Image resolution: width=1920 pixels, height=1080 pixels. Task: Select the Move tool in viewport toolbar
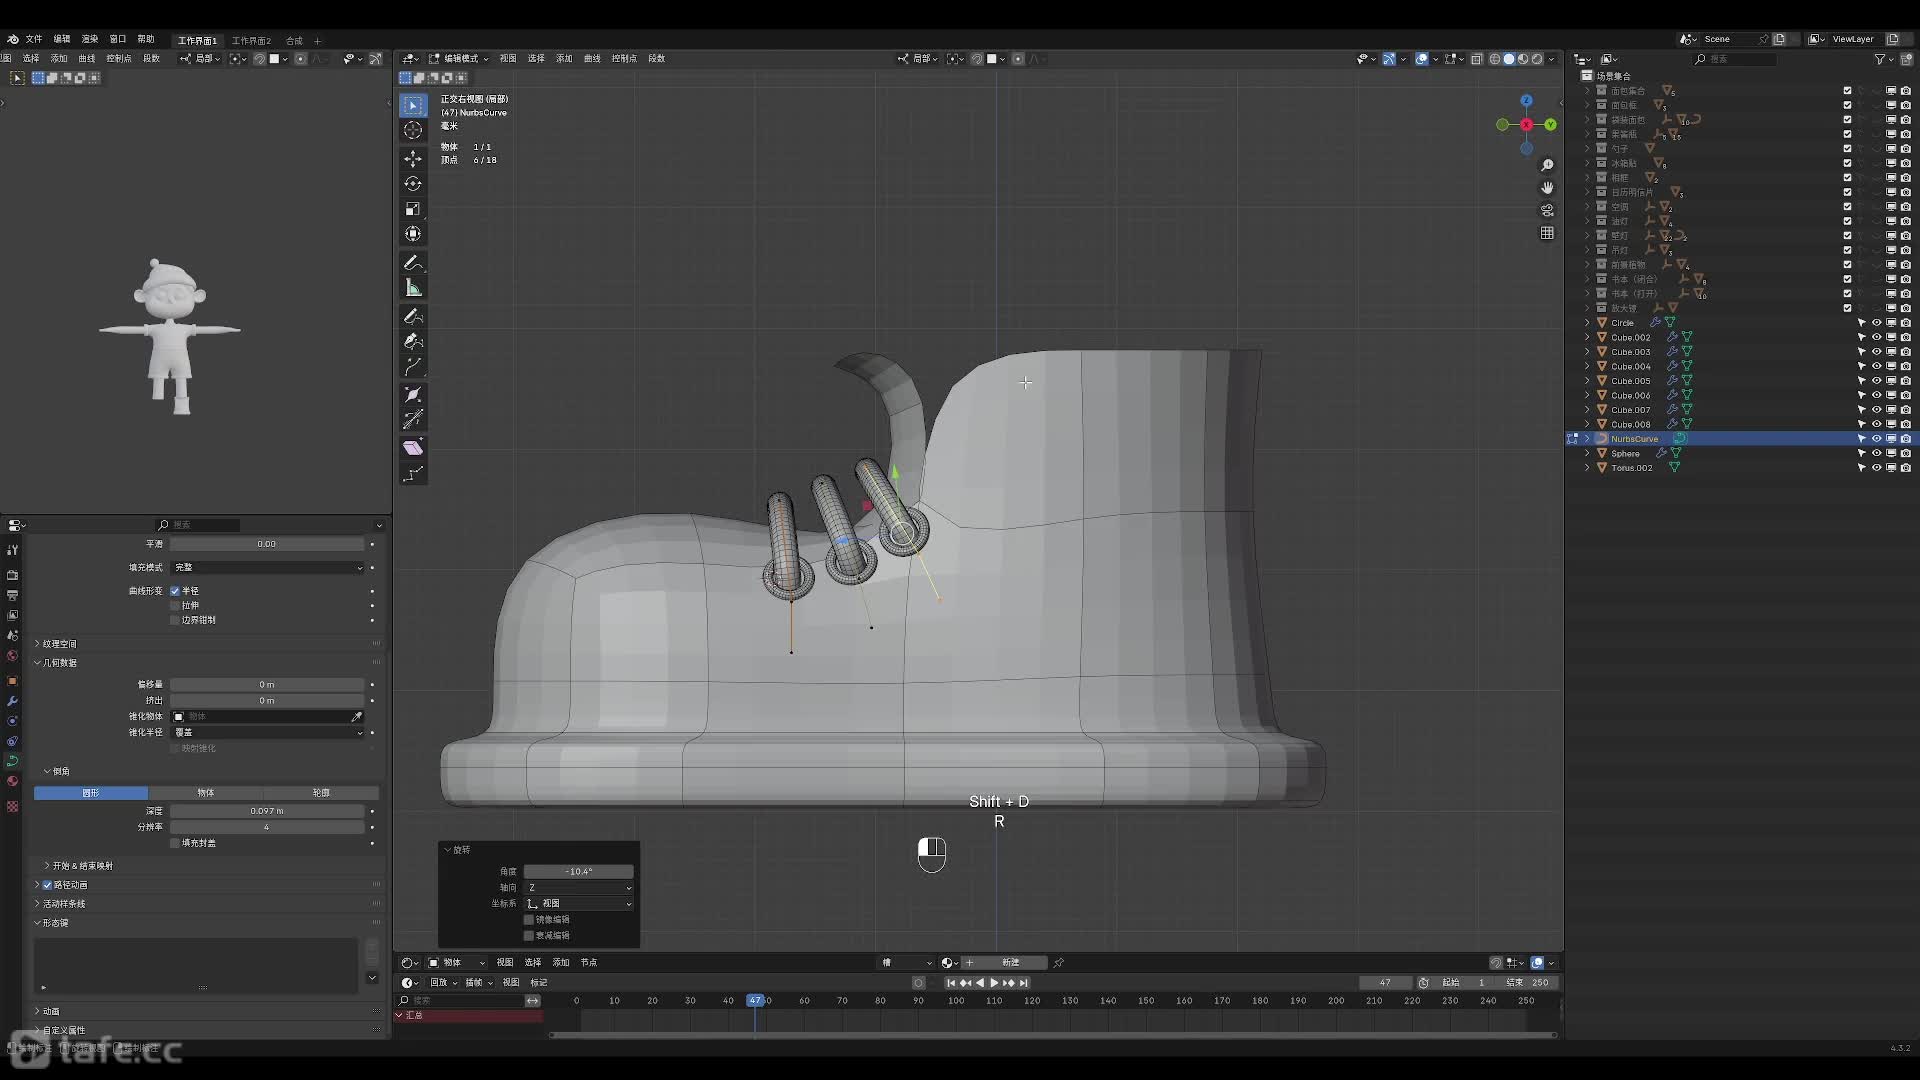coord(413,159)
